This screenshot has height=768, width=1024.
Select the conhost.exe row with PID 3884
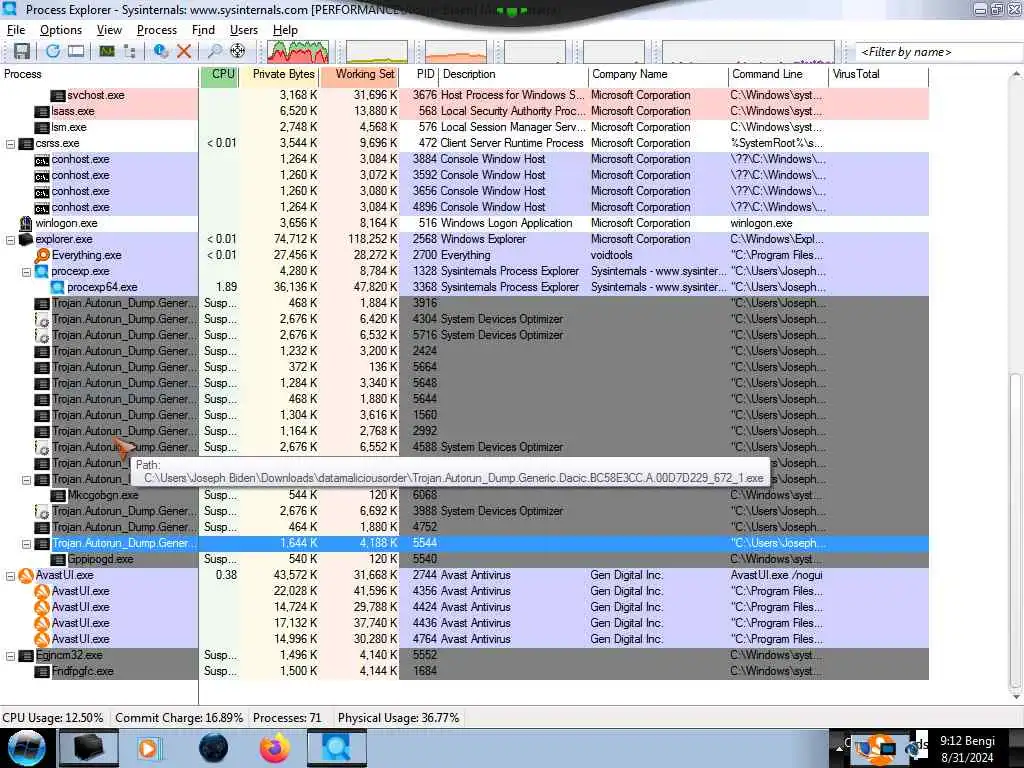[x=464, y=159]
